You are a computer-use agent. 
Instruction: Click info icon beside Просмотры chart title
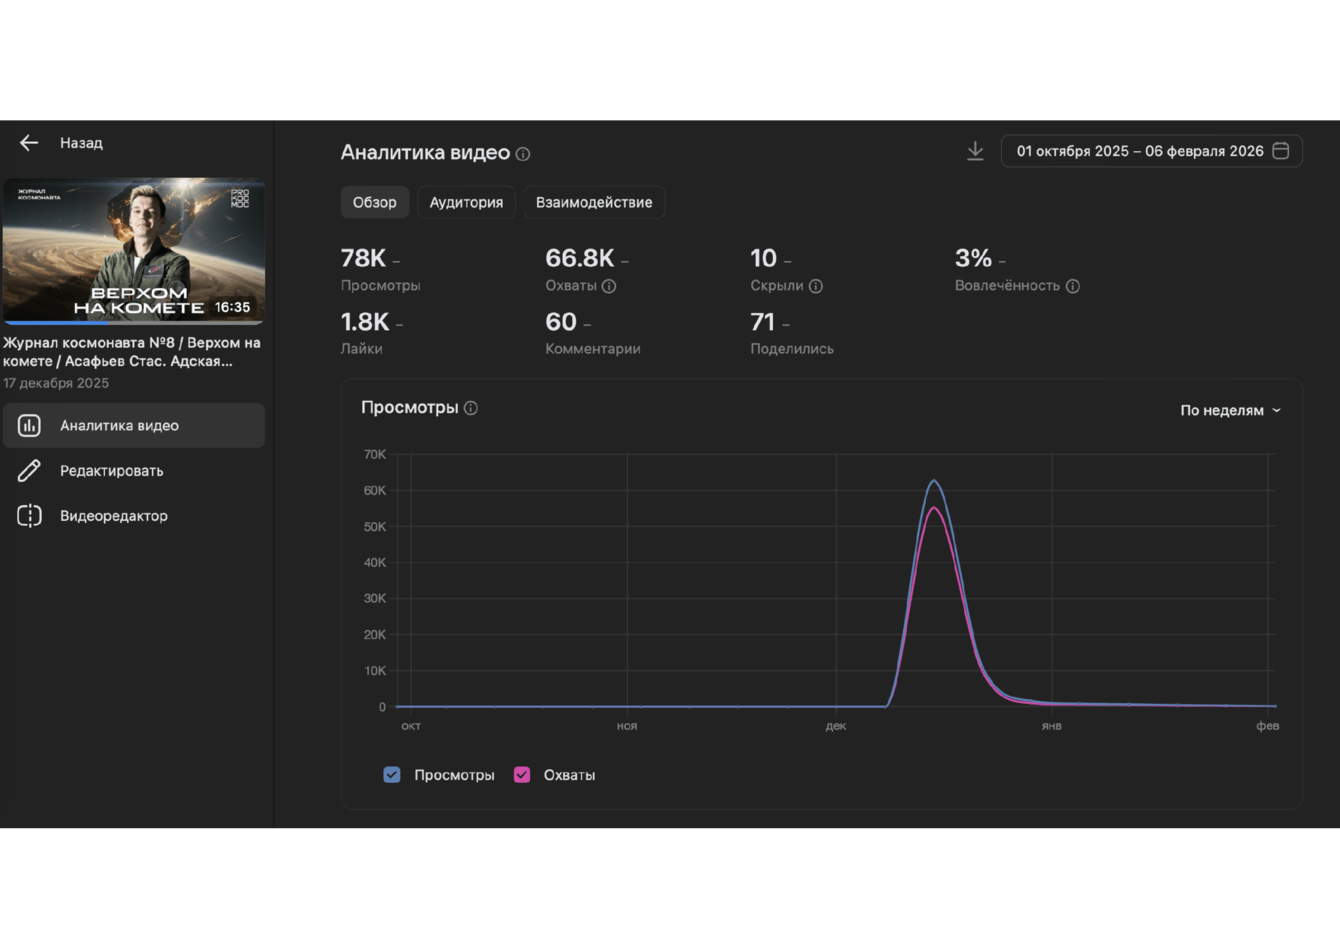pos(471,408)
